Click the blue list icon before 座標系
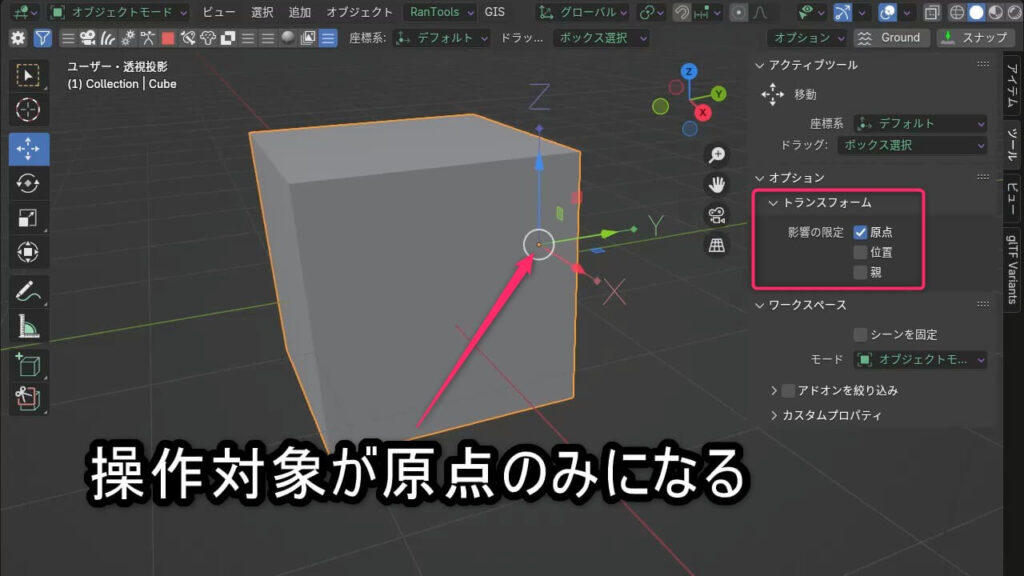 pos(328,38)
